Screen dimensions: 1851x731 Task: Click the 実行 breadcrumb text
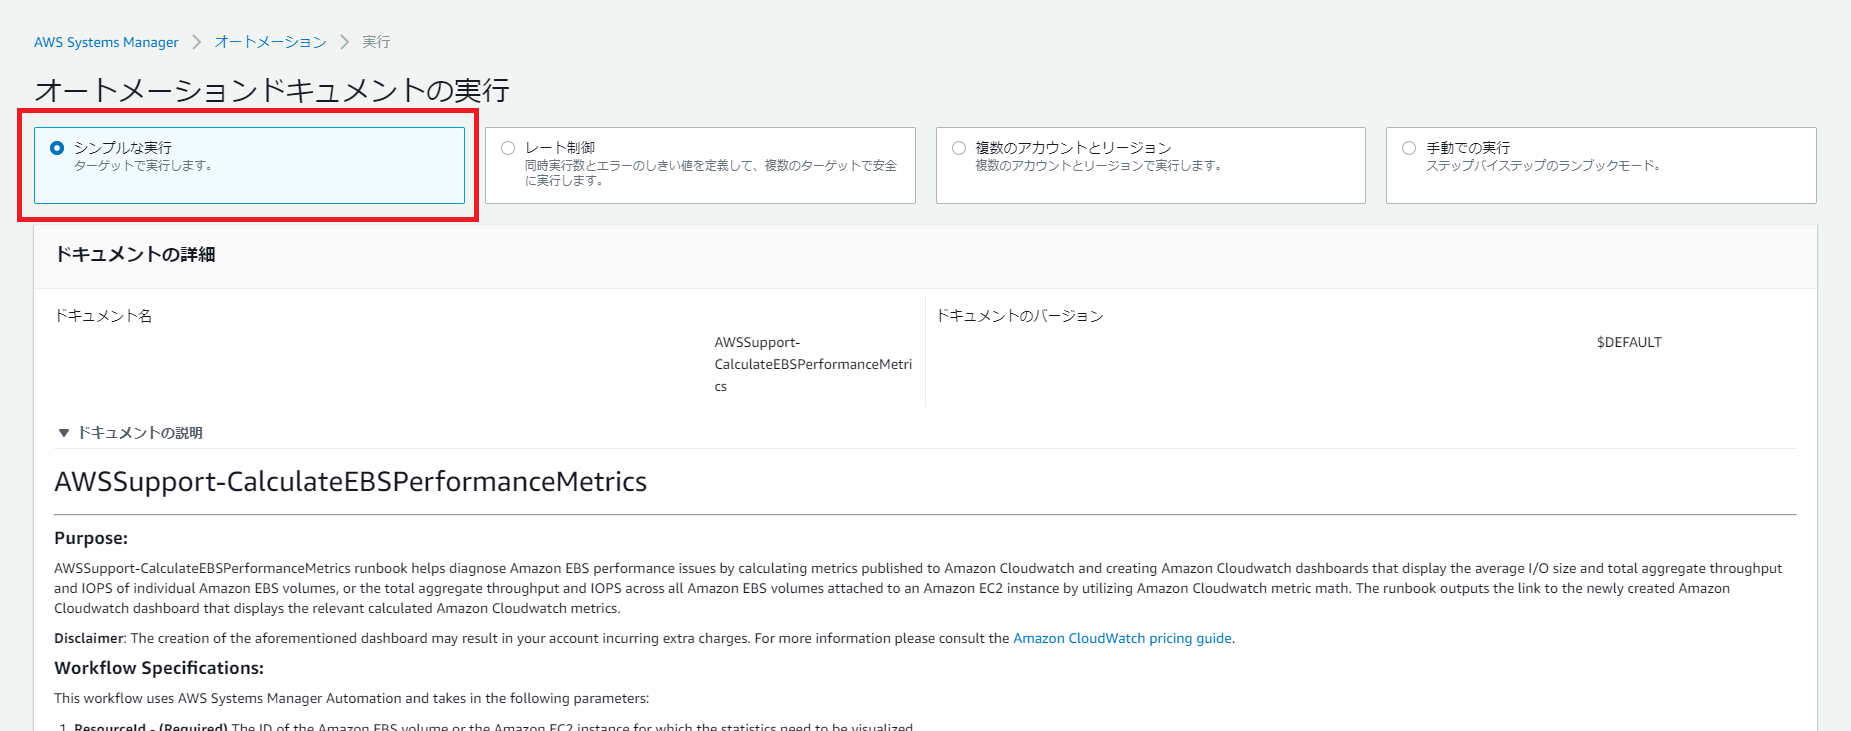376,42
